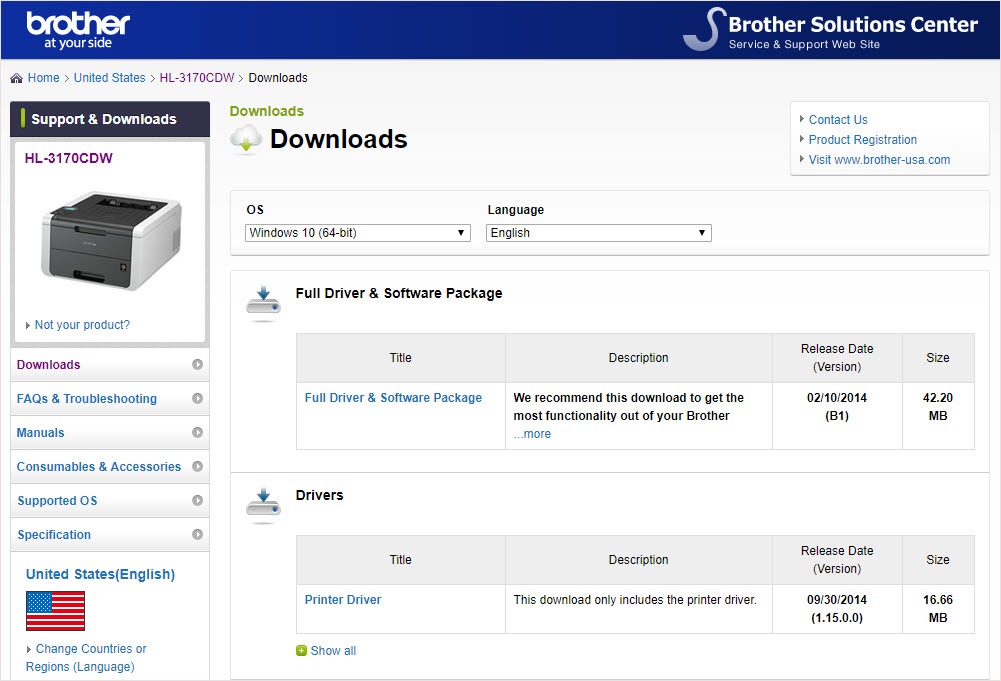The height and width of the screenshot is (681, 1001).
Task: Click the 02/10/2014 (B1) release date cell
Action: pyautogui.click(x=837, y=416)
